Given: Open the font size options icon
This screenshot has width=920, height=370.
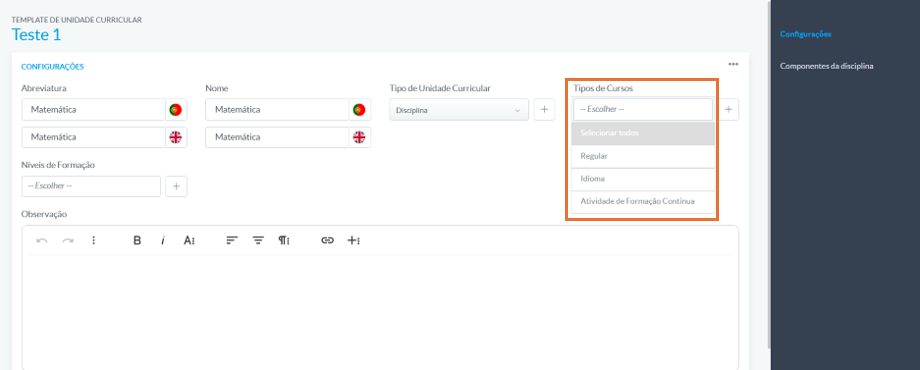Looking at the screenshot, I should point(189,240).
